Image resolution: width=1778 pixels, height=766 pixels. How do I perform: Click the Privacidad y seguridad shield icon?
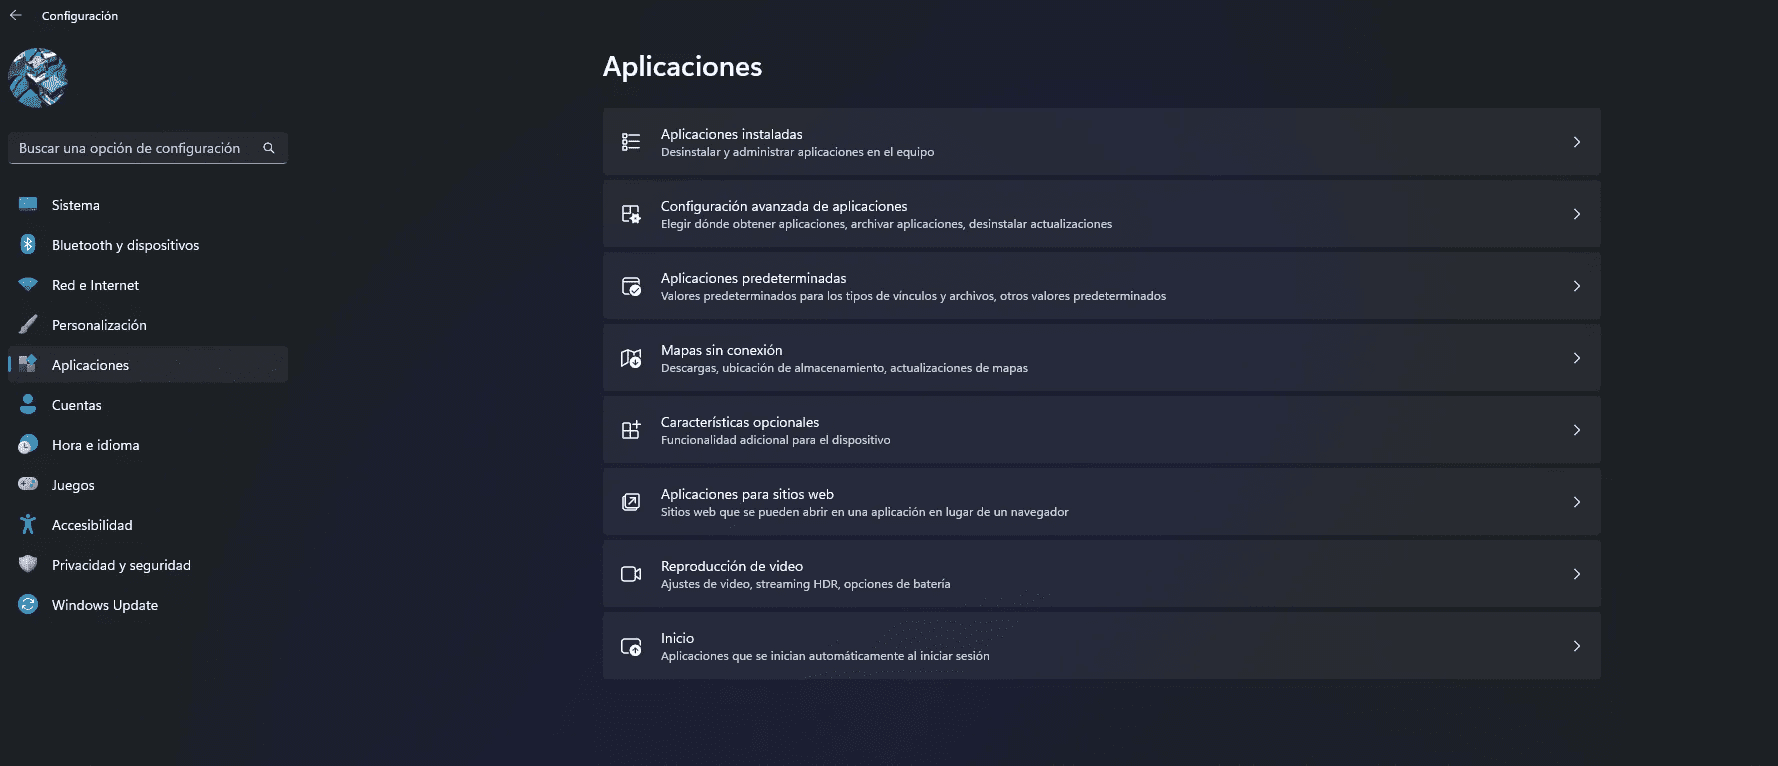28,565
